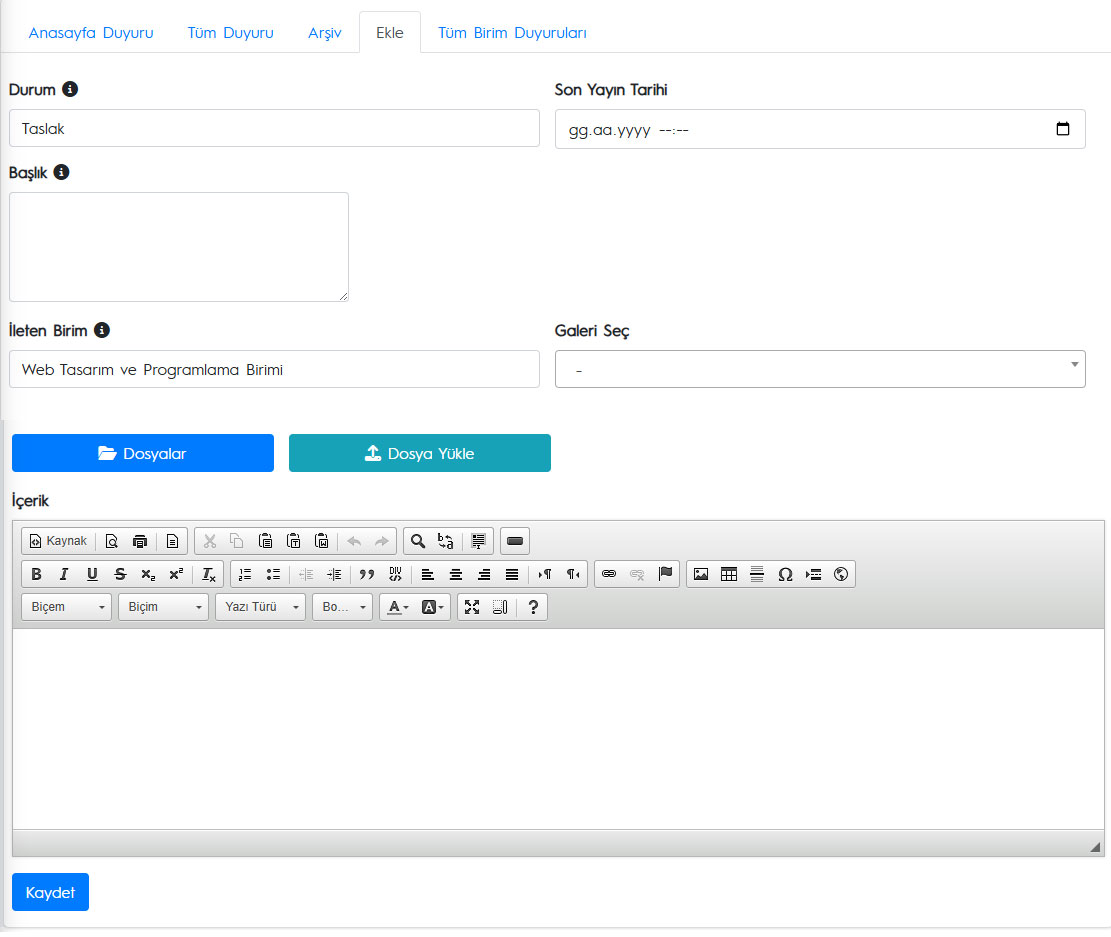Create a DIV container
The height and width of the screenshot is (937, 1111).
click(x=395, y=574)
